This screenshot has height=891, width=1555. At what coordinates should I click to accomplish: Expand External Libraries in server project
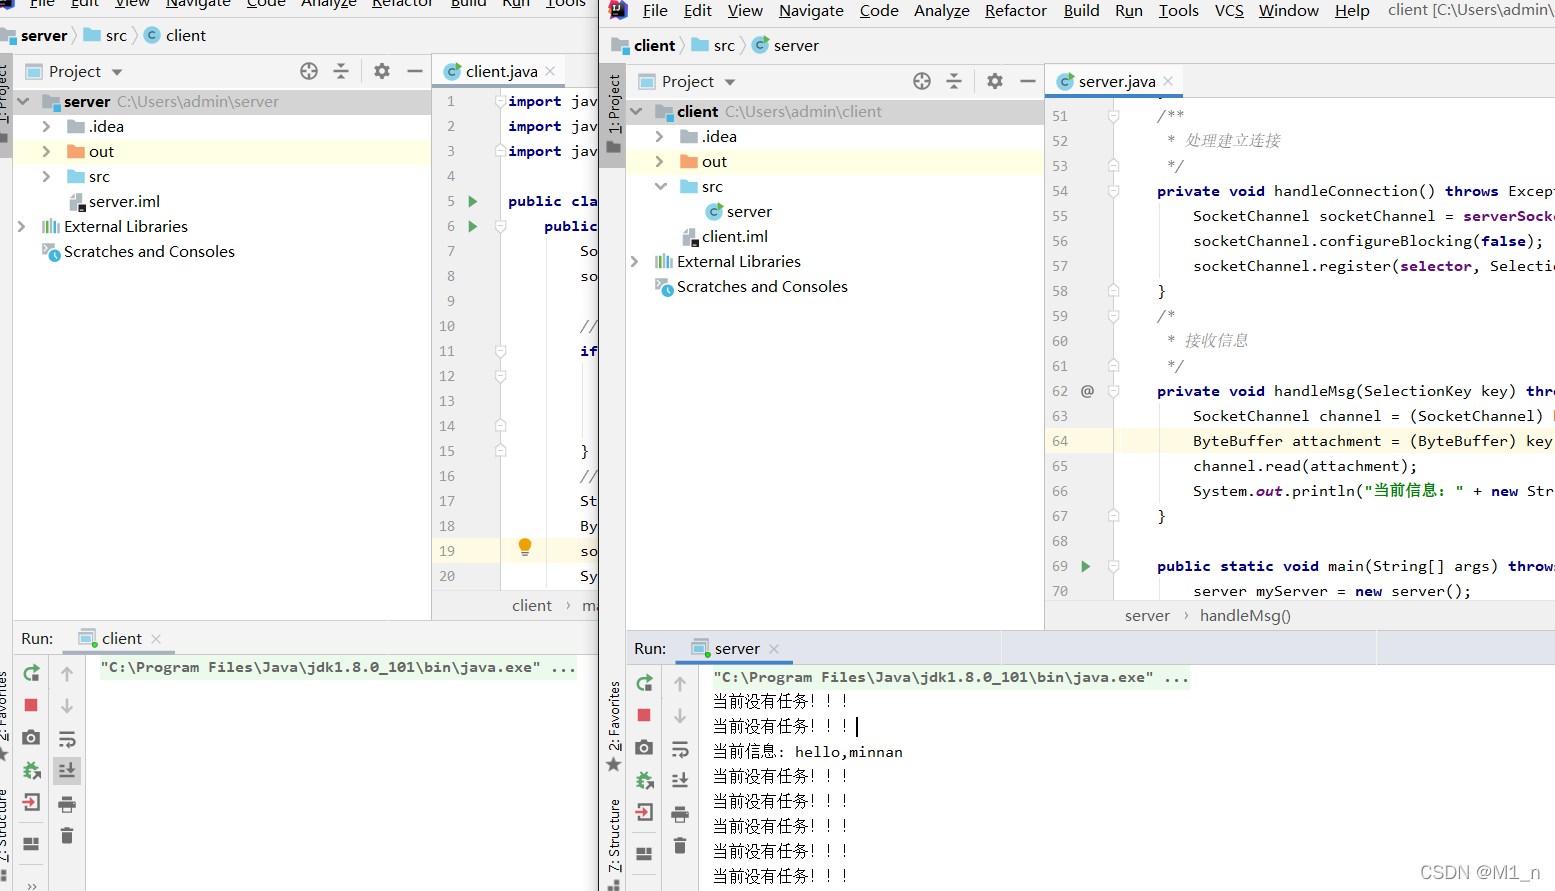coord(22,226)
